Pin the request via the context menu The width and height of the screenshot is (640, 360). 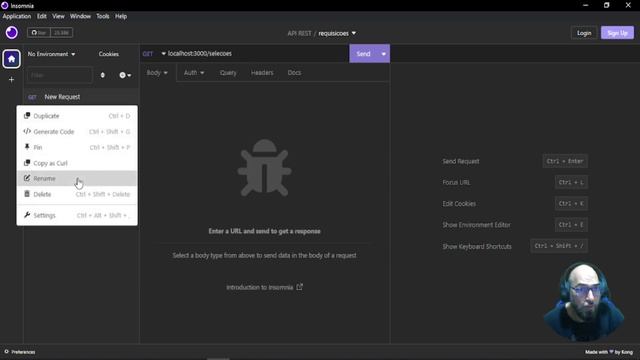[x=77, y=147]
